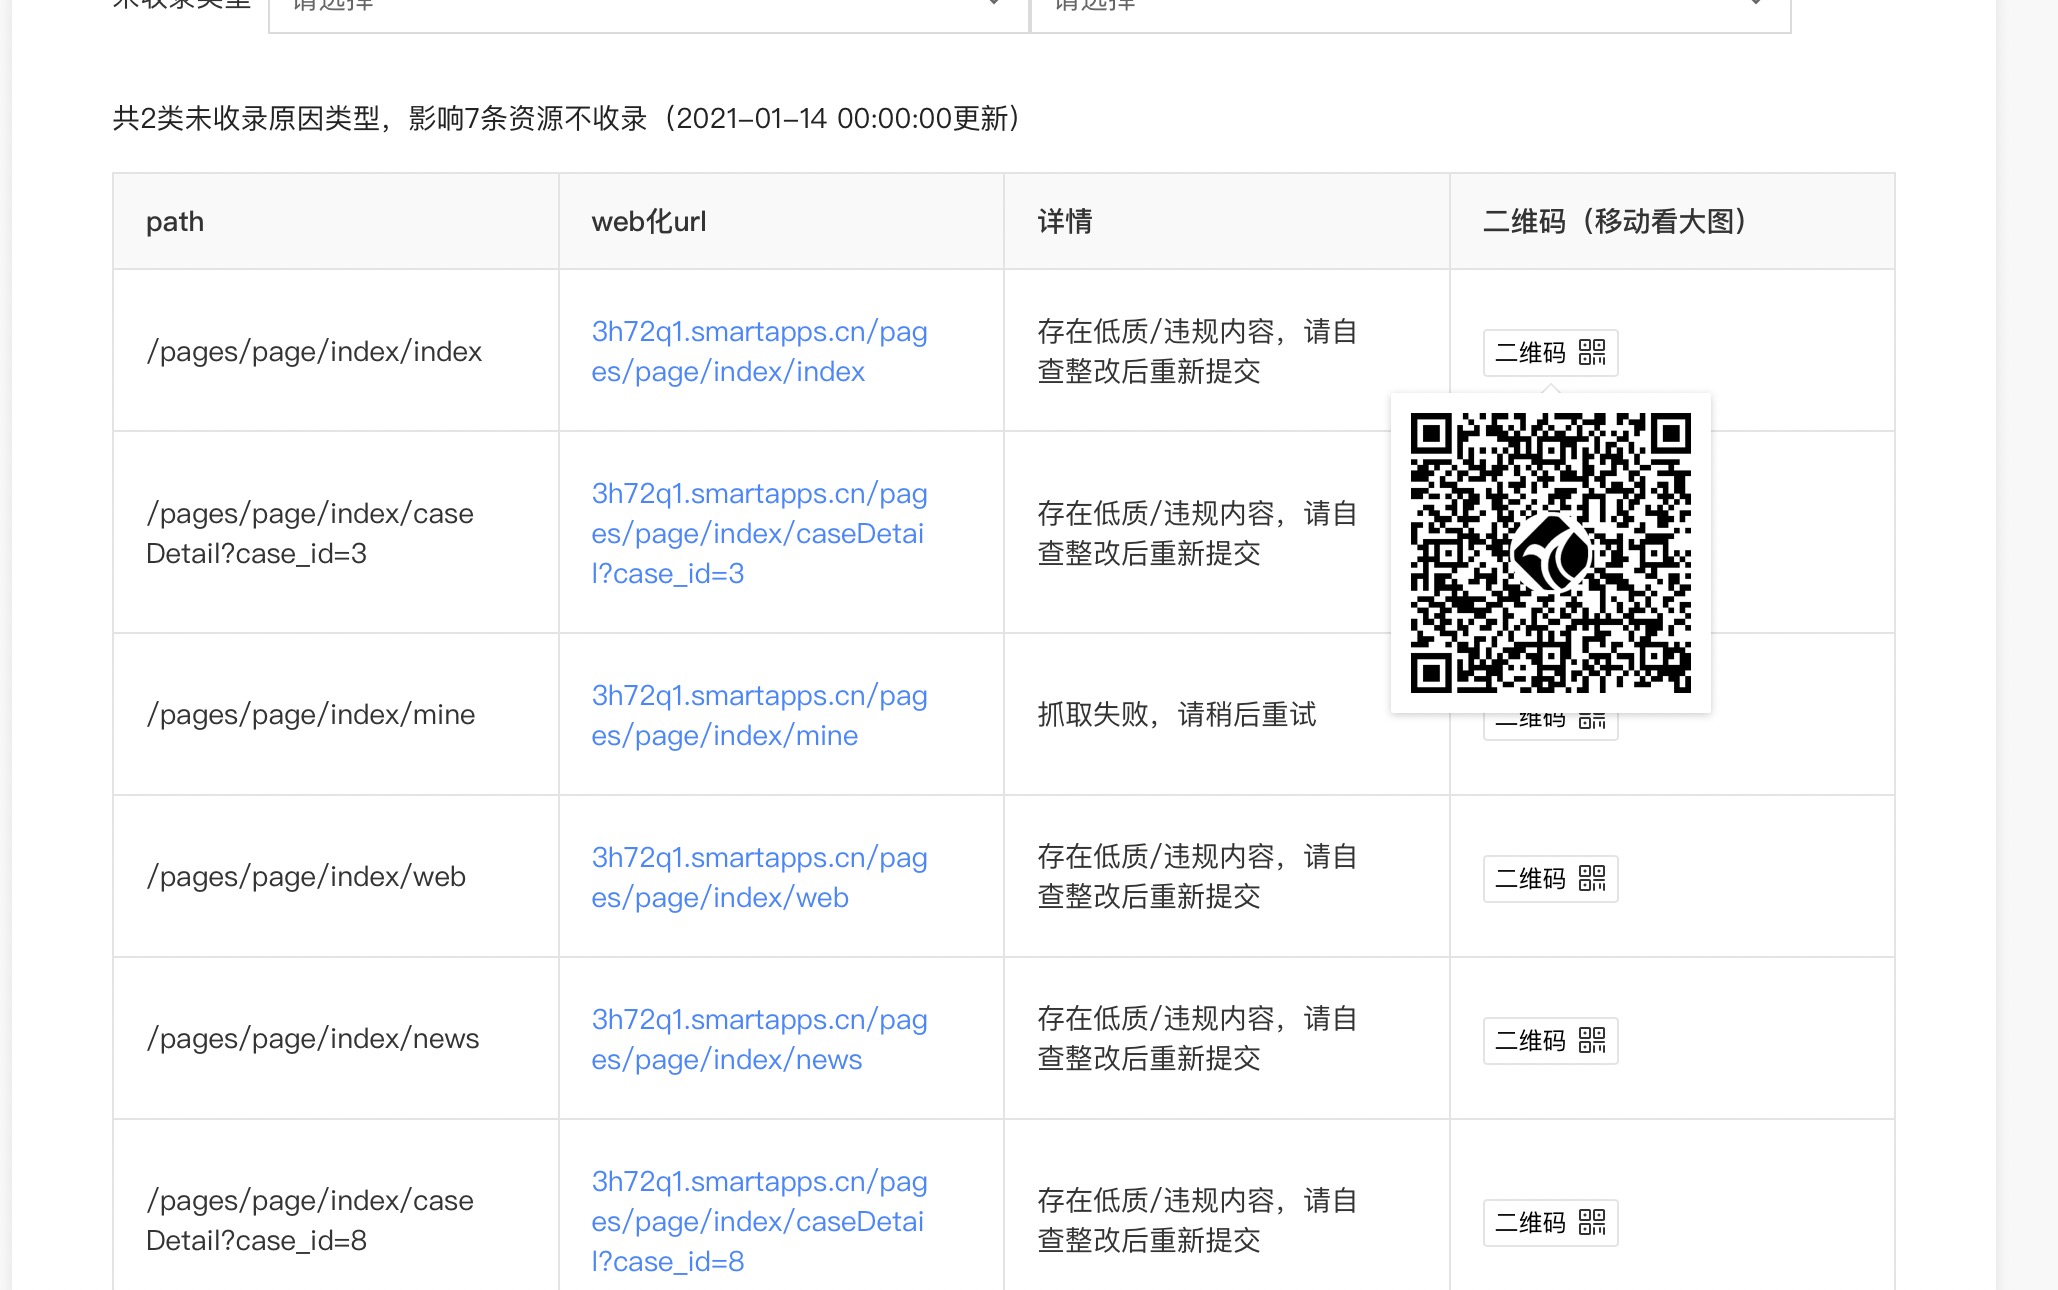Click the web化url column header
The width and height of the screenshot is (2058, 1290).
click(781, 221)
